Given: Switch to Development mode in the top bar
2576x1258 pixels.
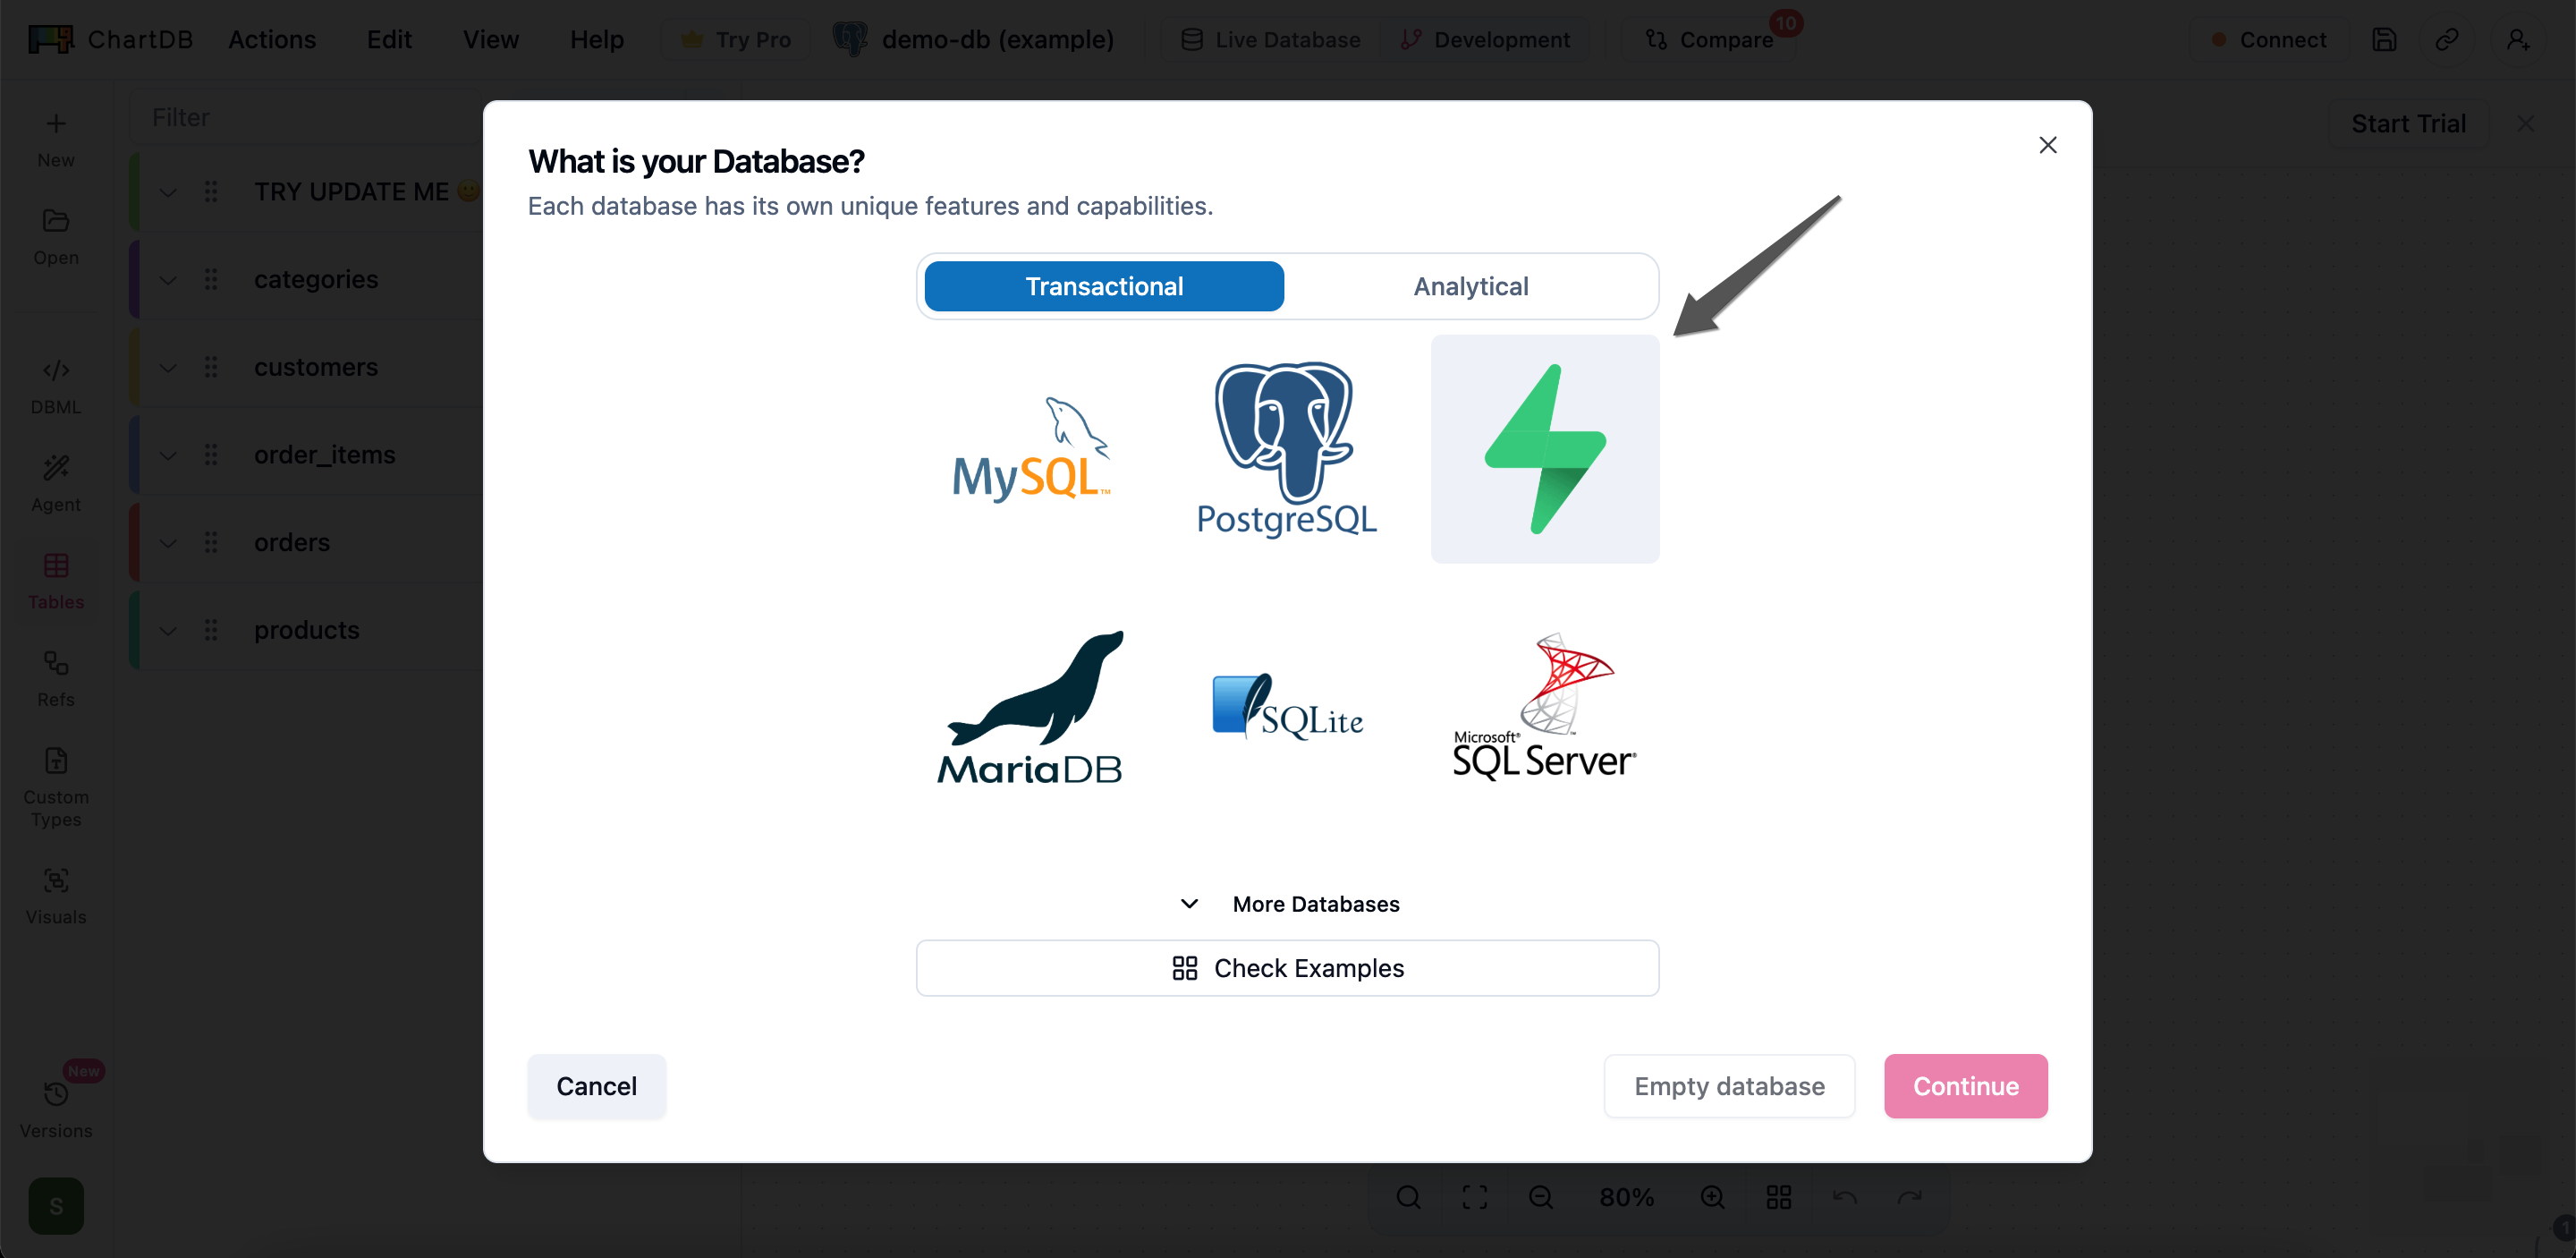Looking at the screenshot, I should click(1487, 39).
